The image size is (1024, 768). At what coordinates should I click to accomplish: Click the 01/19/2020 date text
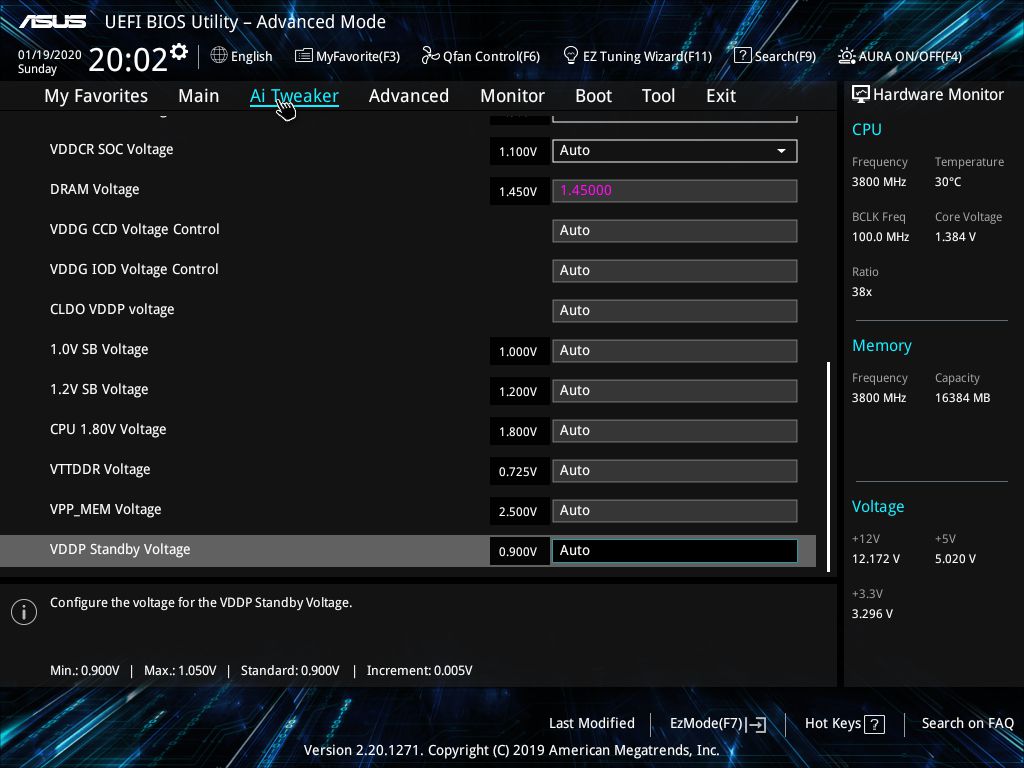(50, 55)
